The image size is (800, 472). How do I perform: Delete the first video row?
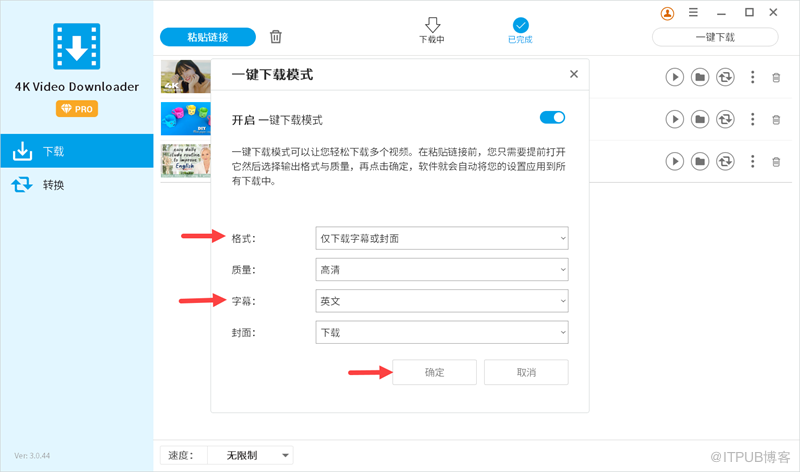point(776,78)
